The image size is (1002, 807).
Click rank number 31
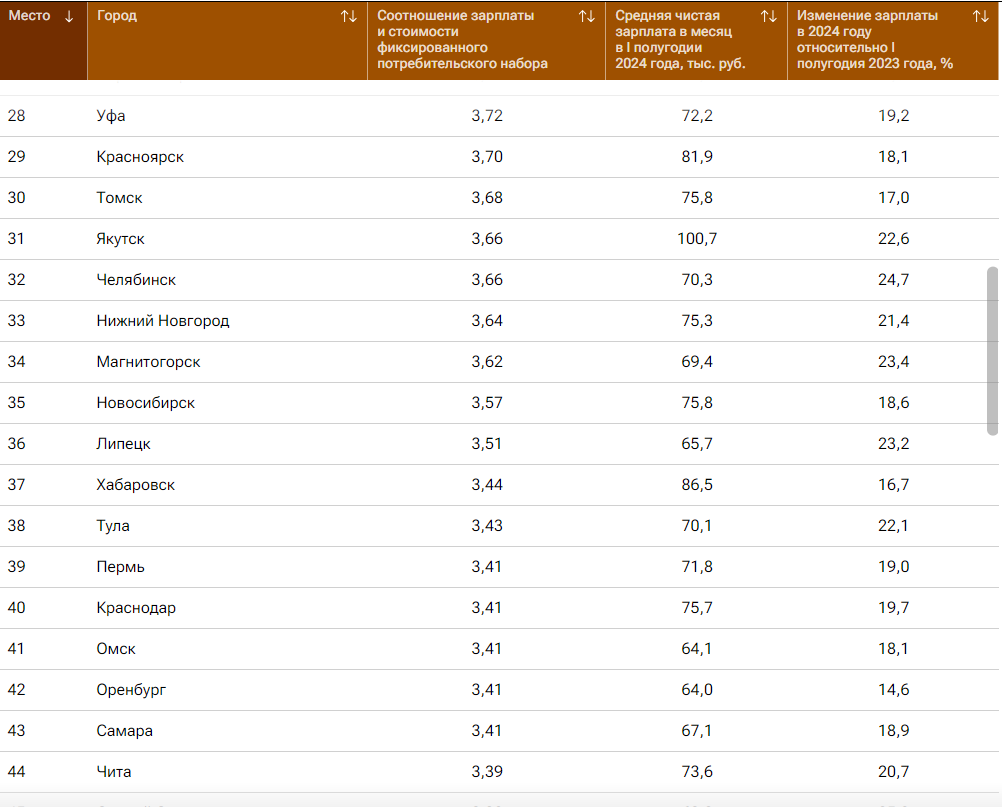(x=16, y=238)
